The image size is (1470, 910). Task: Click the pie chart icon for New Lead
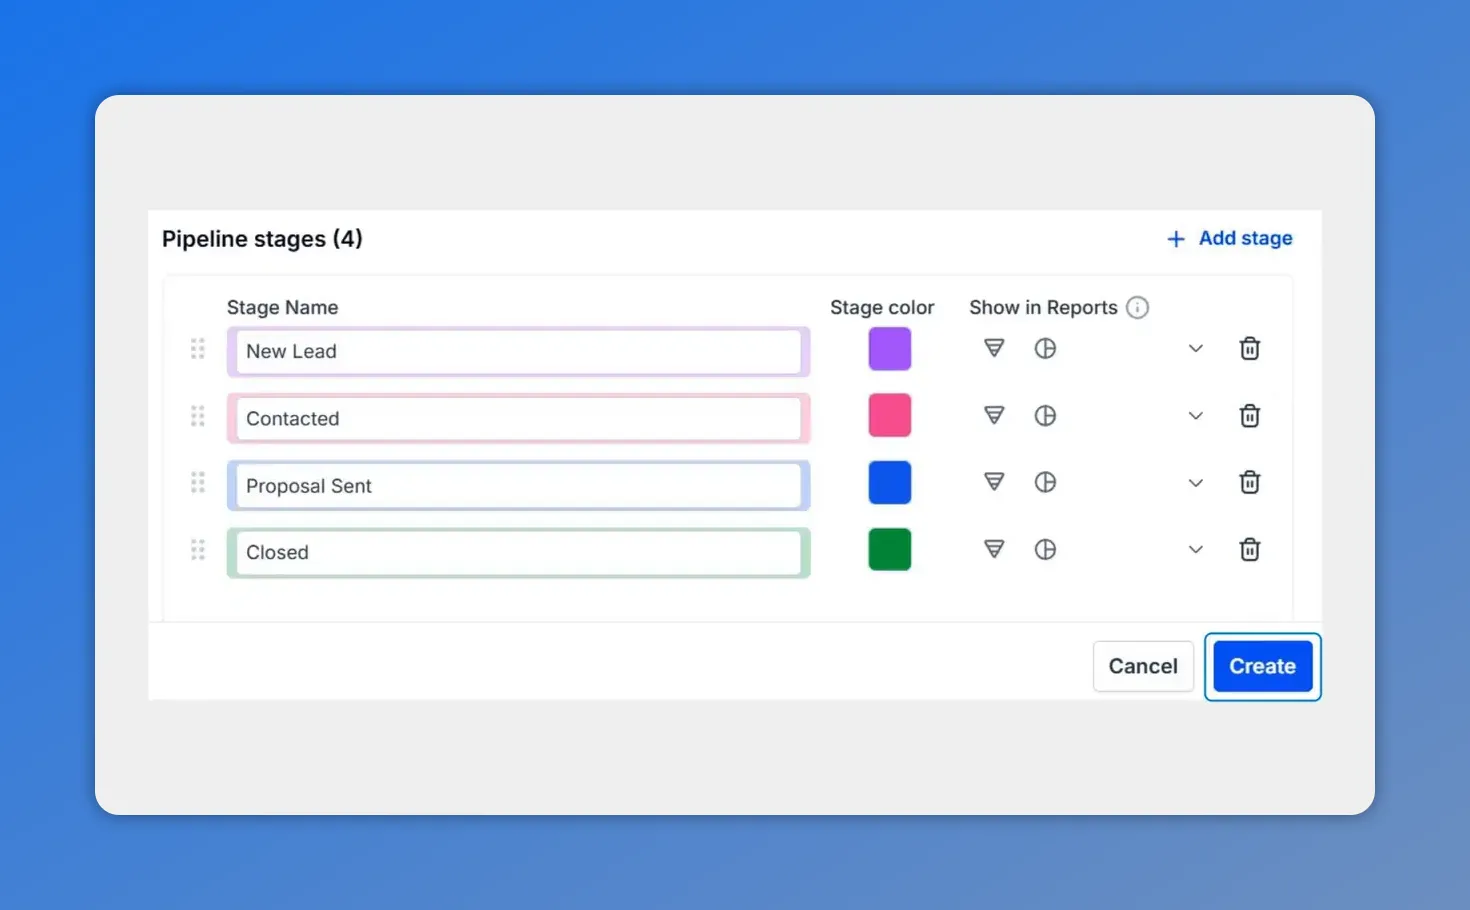pos(1045,348)
